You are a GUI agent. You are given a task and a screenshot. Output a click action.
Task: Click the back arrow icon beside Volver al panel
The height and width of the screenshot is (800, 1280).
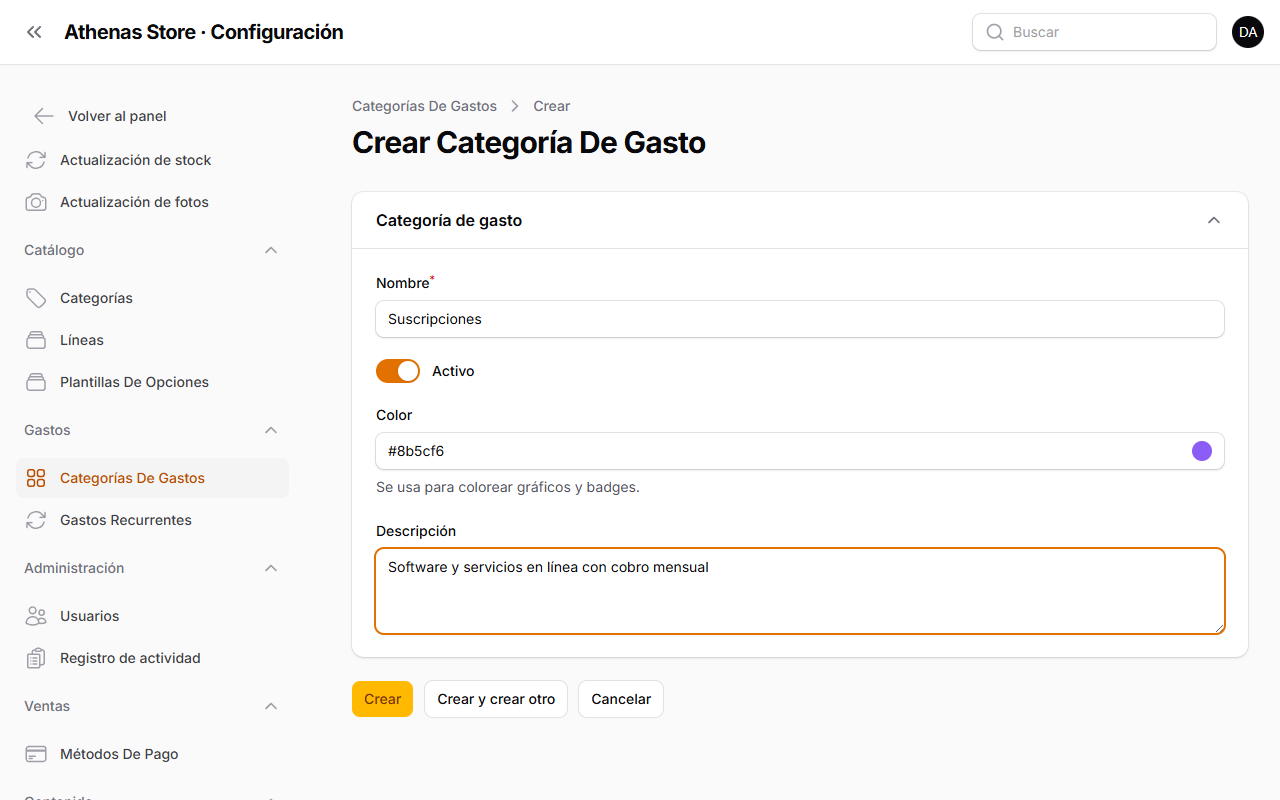click(x=43, y=116)
